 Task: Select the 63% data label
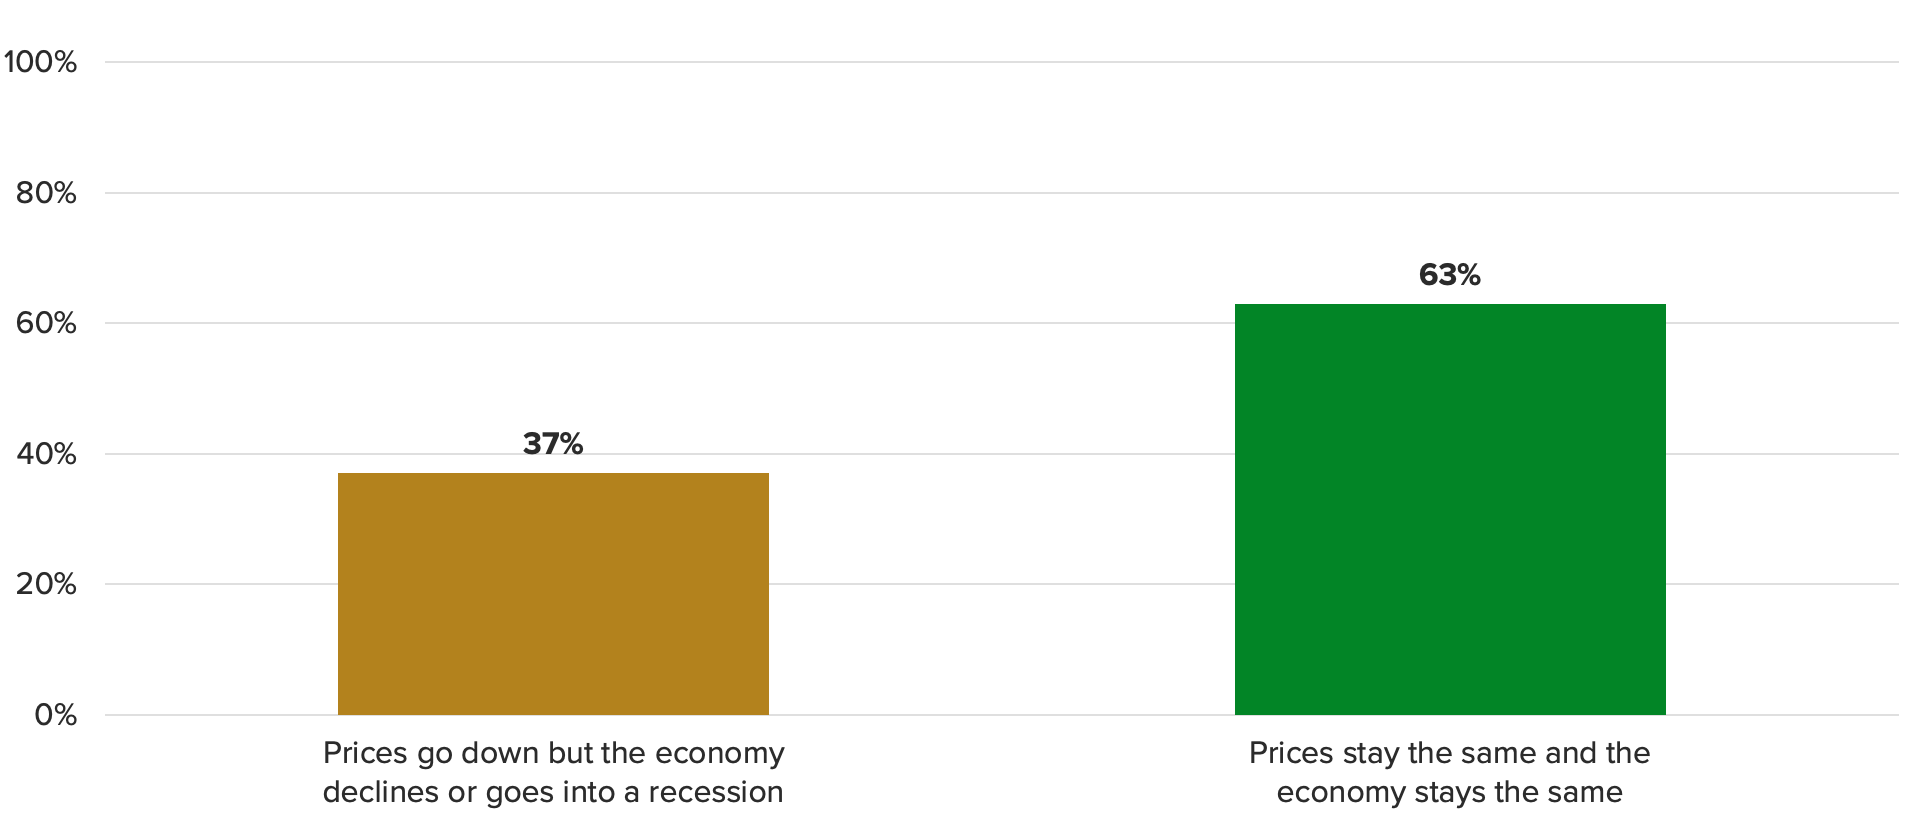point(1449,274)
